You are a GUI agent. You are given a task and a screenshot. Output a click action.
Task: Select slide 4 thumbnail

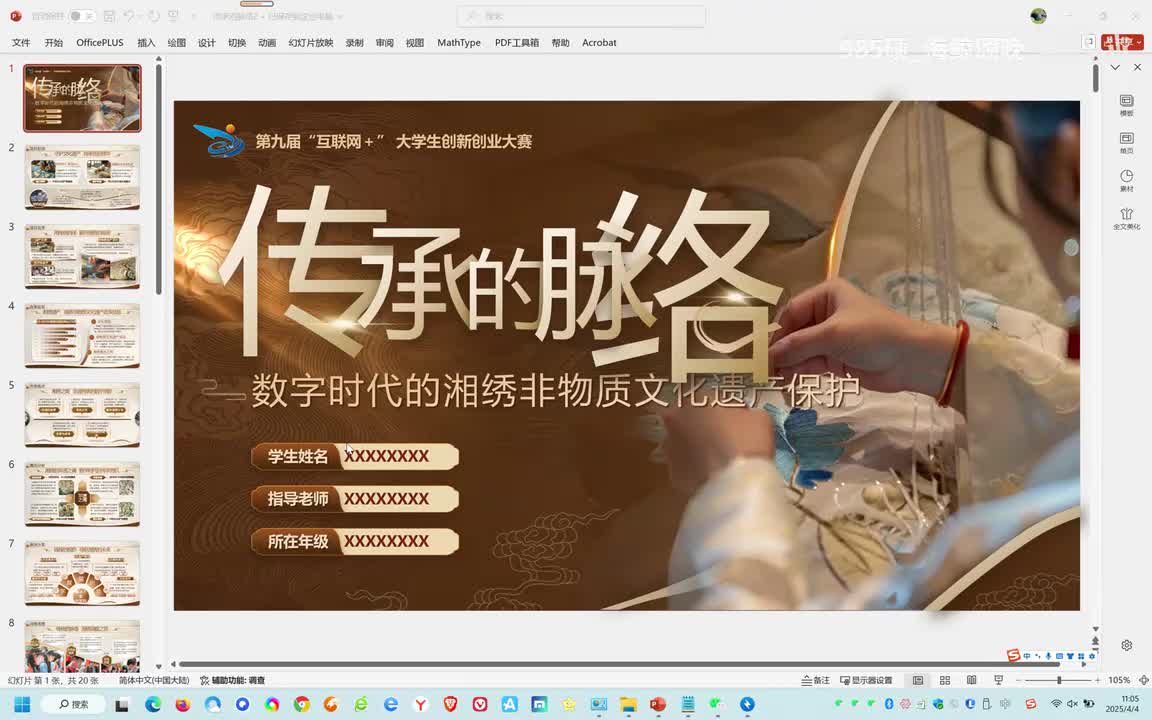(82, 336)
